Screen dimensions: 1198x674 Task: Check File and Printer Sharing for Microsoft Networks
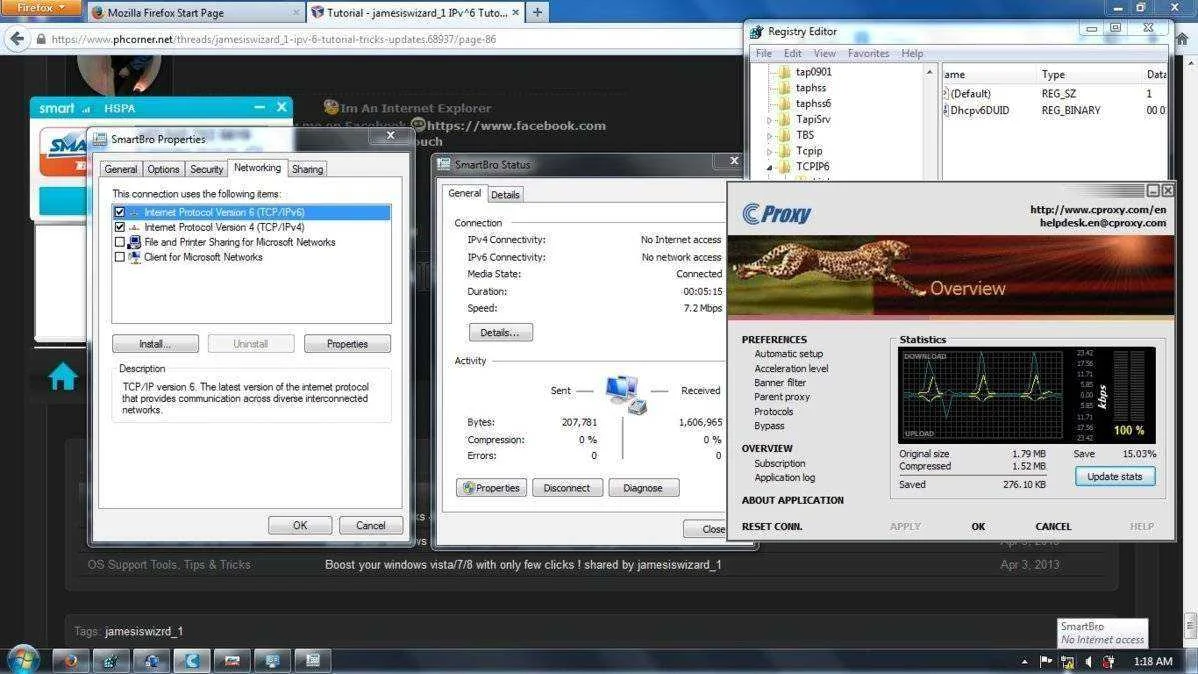pyautogui.click(x=119, y=242)
